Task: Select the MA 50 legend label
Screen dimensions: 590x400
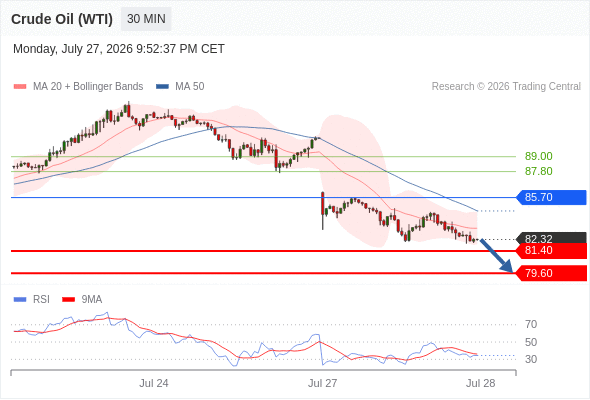Action: [x=190, y=87]
